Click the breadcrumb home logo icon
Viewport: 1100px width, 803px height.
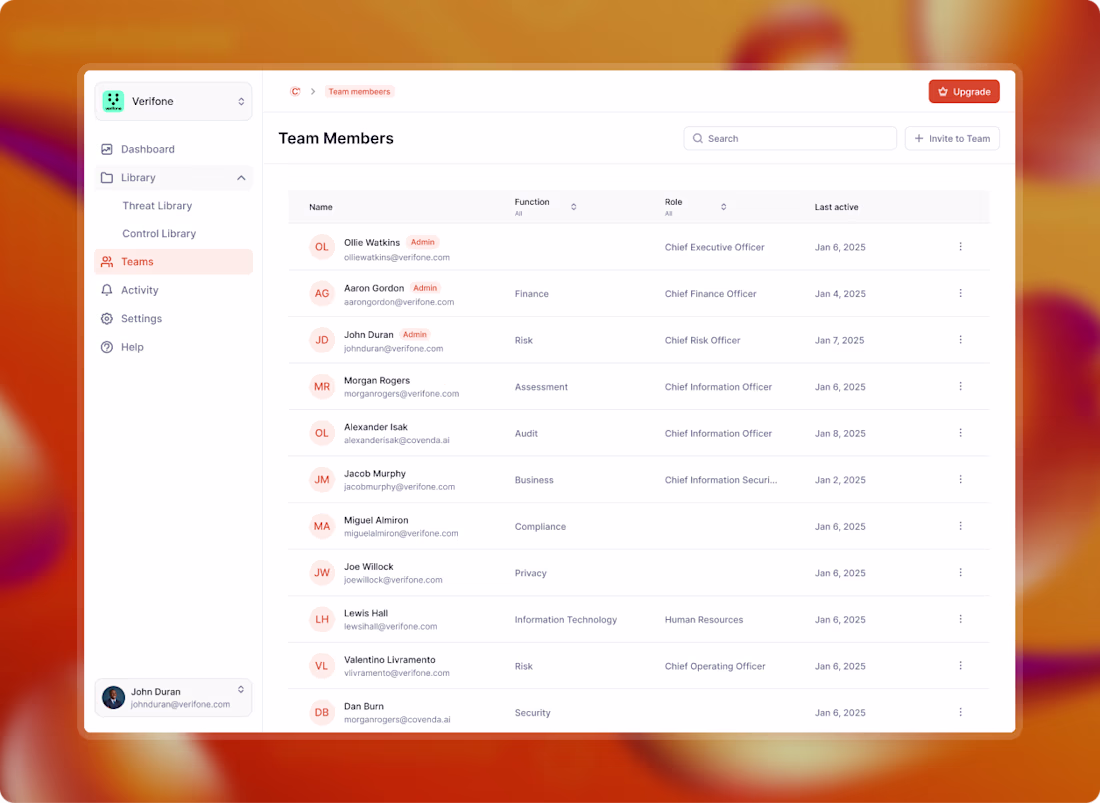pyautogui.click(x=295, y=92)
